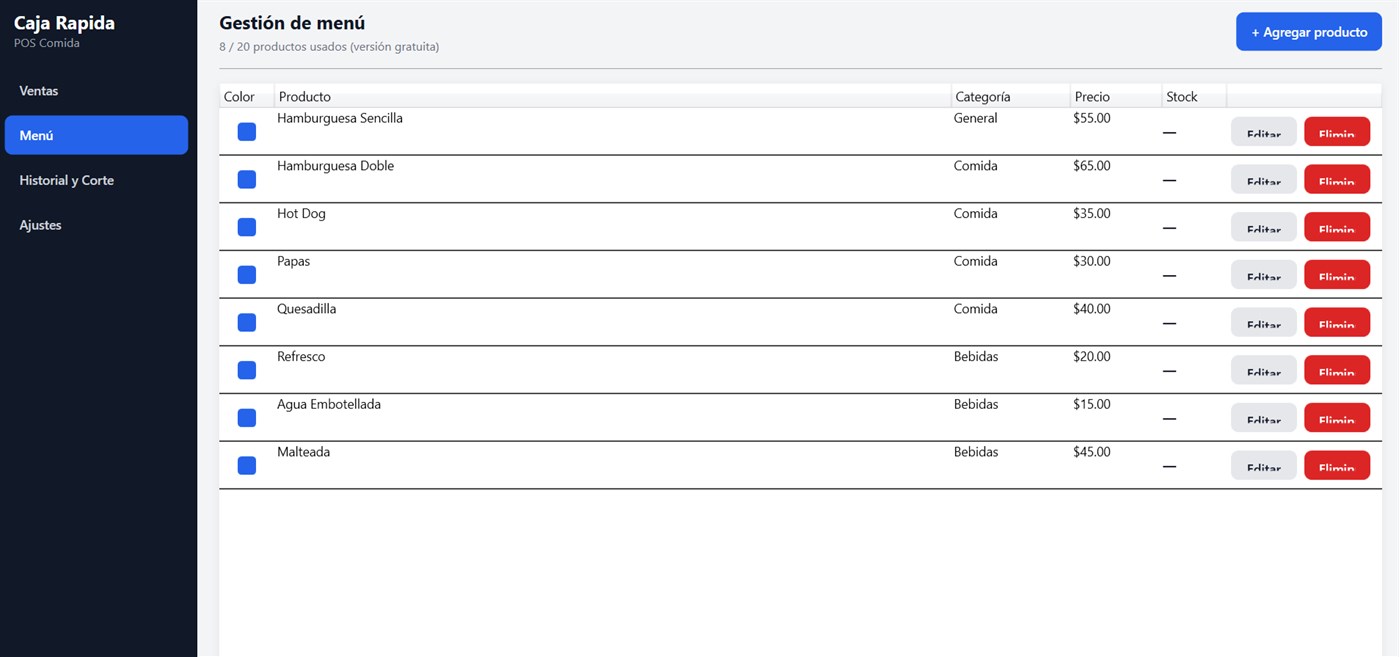Click the blue color swatch for Hamburguesa Sencilla
This screenshot has width=1399, height=657.
click(247, 132)
